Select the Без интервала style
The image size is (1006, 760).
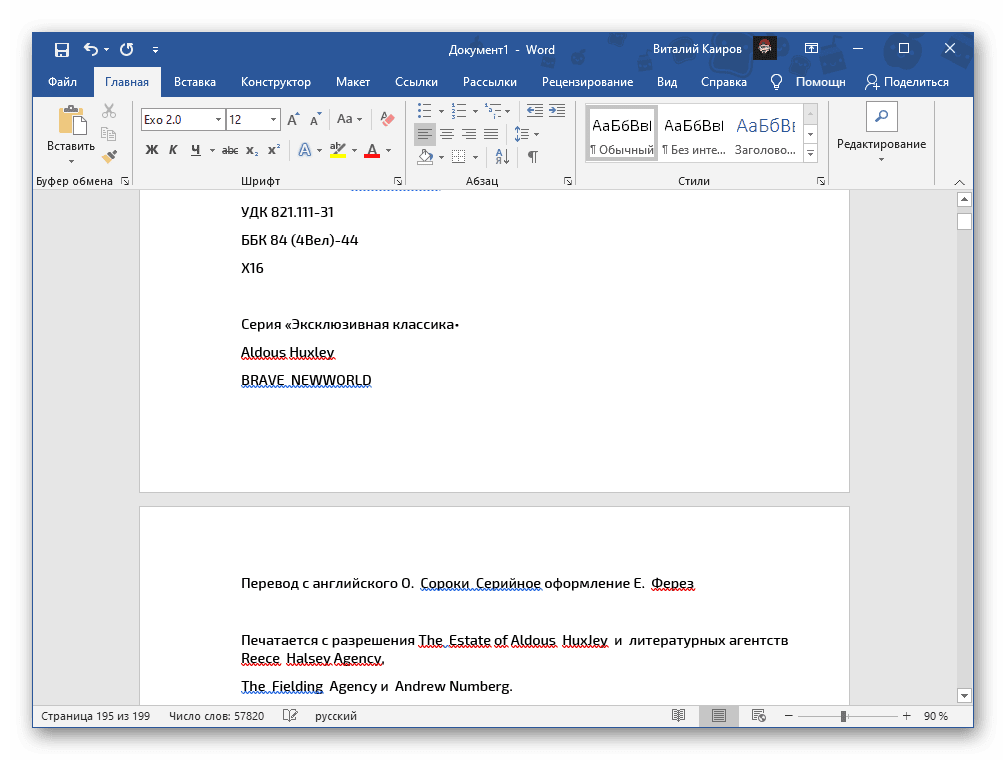click(694, 133)
